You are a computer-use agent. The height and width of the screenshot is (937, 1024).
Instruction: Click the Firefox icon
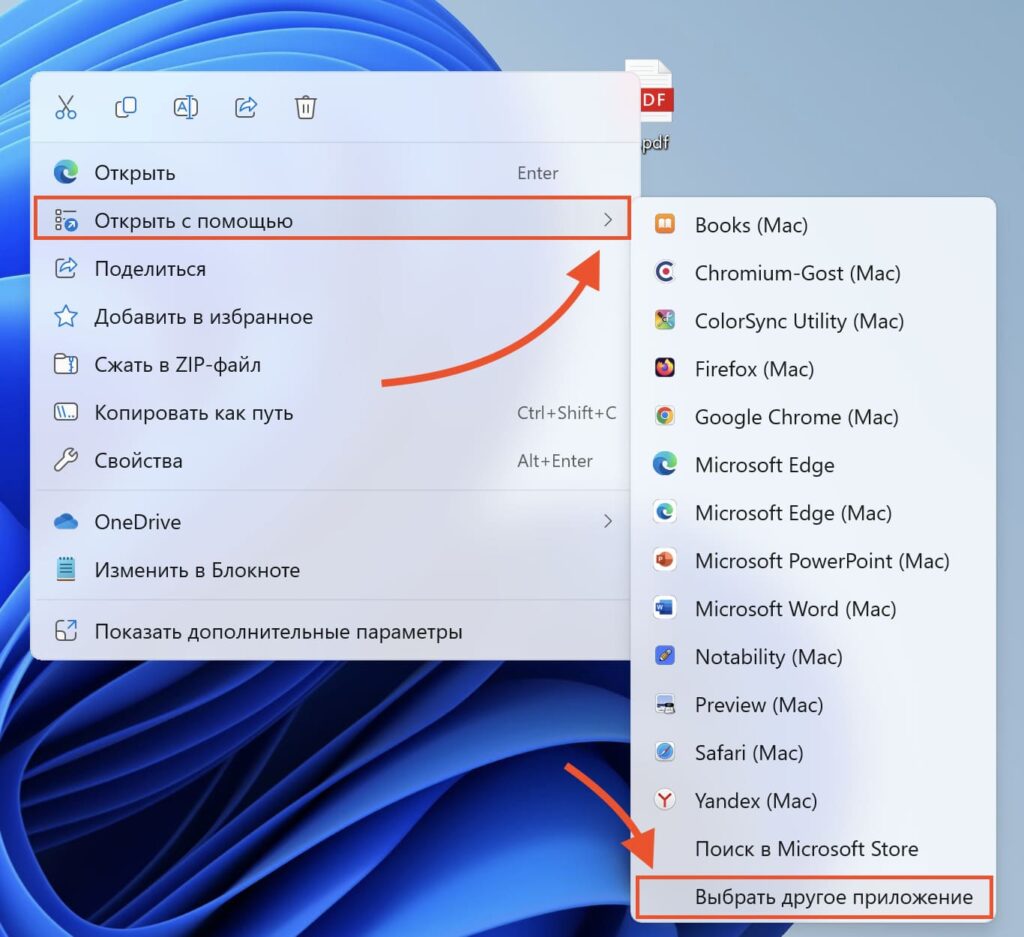point(665,368)
